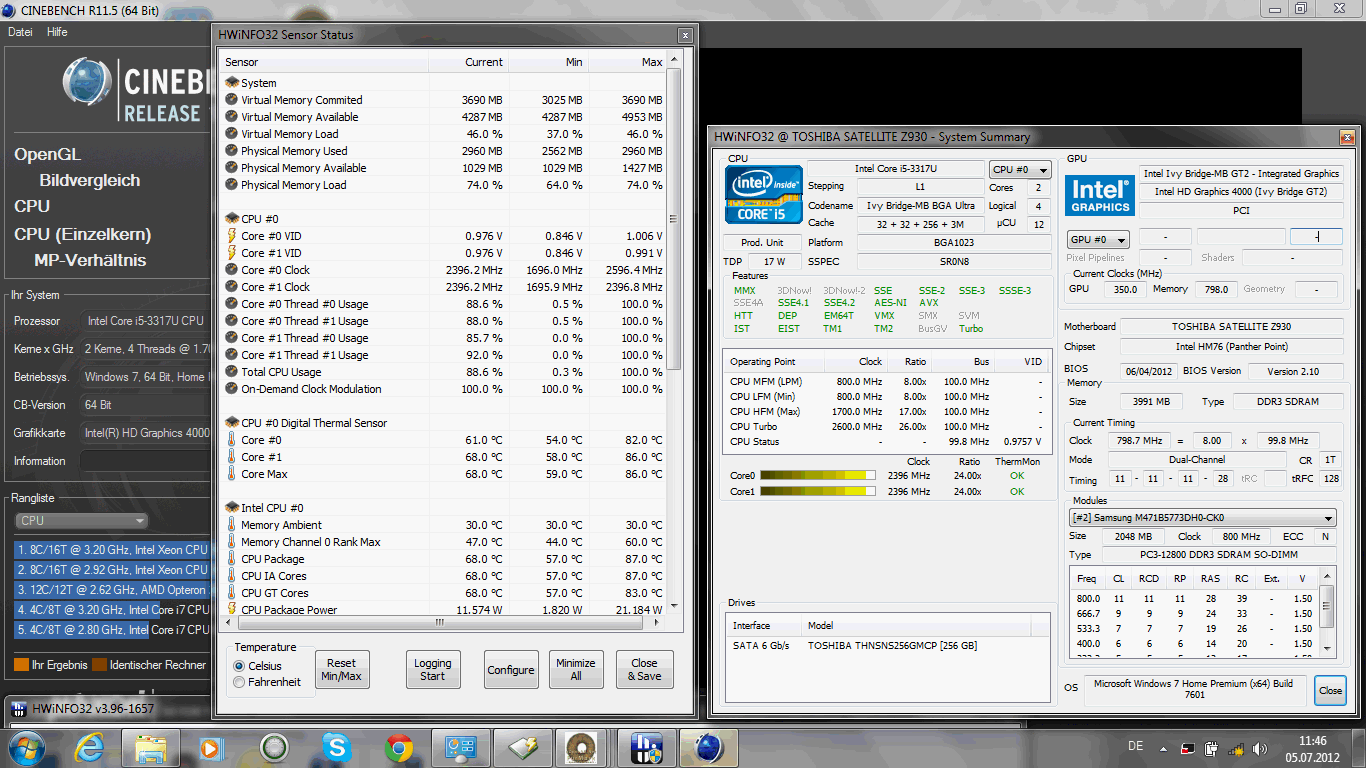Click the Max column header
The width and height of the screenshot is (1366, 768).
pos(627,62)
